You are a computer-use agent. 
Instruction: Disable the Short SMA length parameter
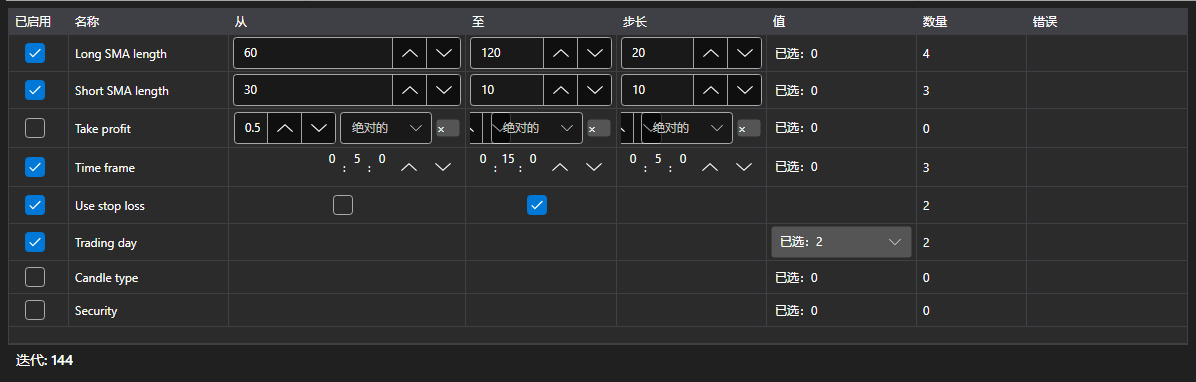pyautogui.click(x=35, y=90)
